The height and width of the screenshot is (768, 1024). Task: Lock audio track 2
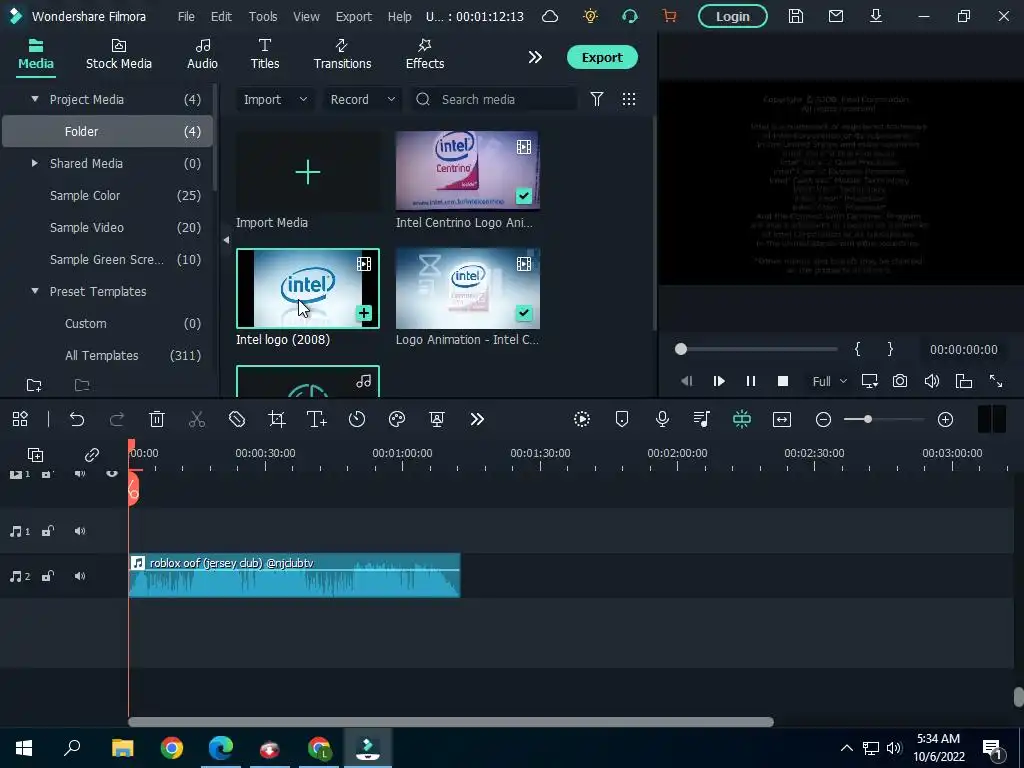(x=48, y=576)
